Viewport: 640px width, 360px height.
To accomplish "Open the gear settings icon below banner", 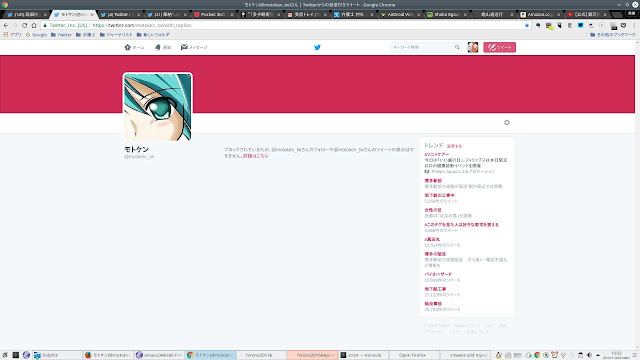I will (x=507, y=122).
